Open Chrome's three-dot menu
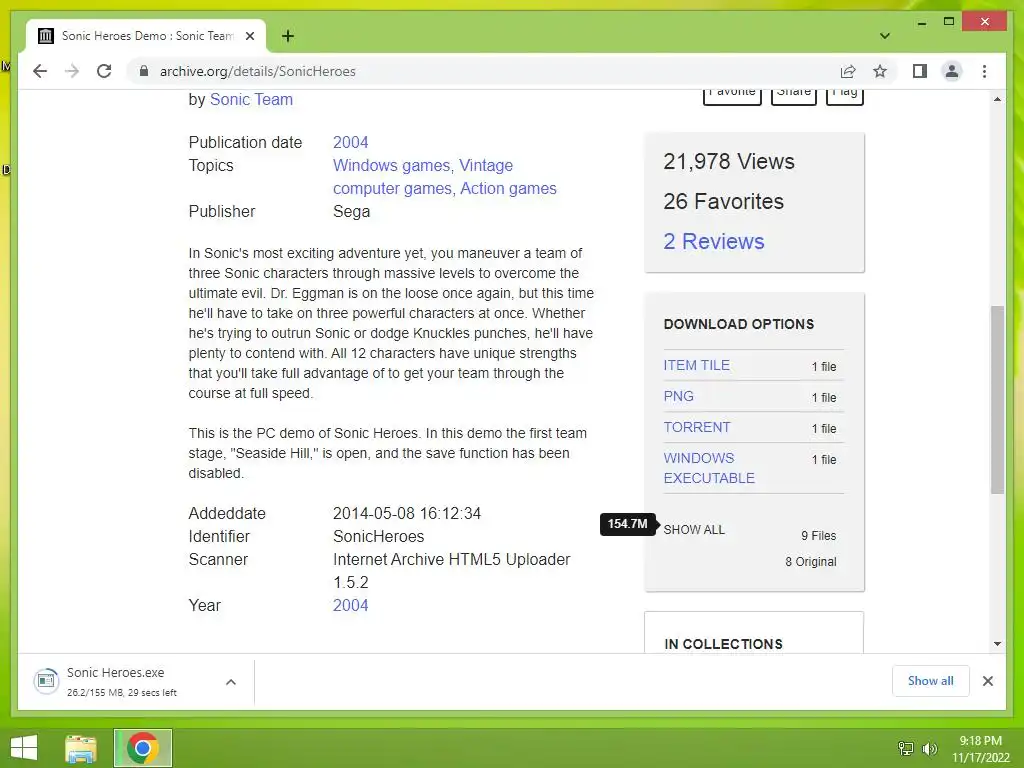 pyautogui.click(x=984, y=71)
